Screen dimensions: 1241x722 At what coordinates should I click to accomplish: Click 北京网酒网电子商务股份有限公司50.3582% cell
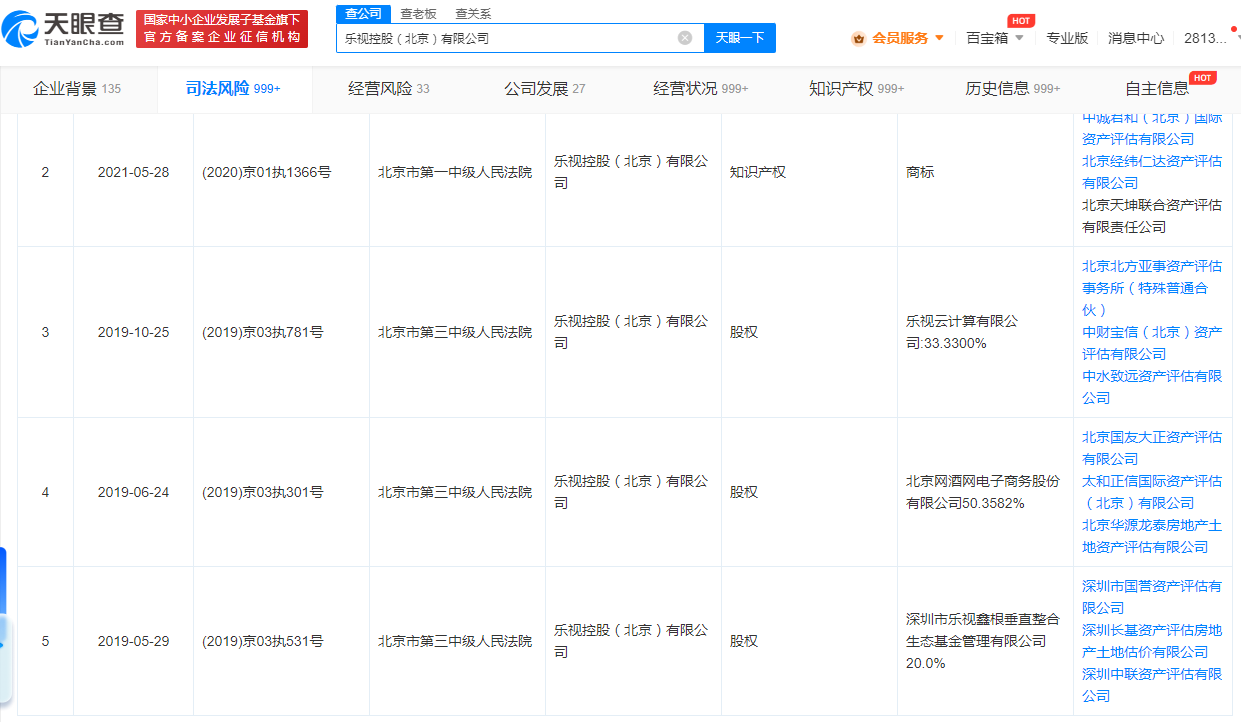tap(982, 492)
